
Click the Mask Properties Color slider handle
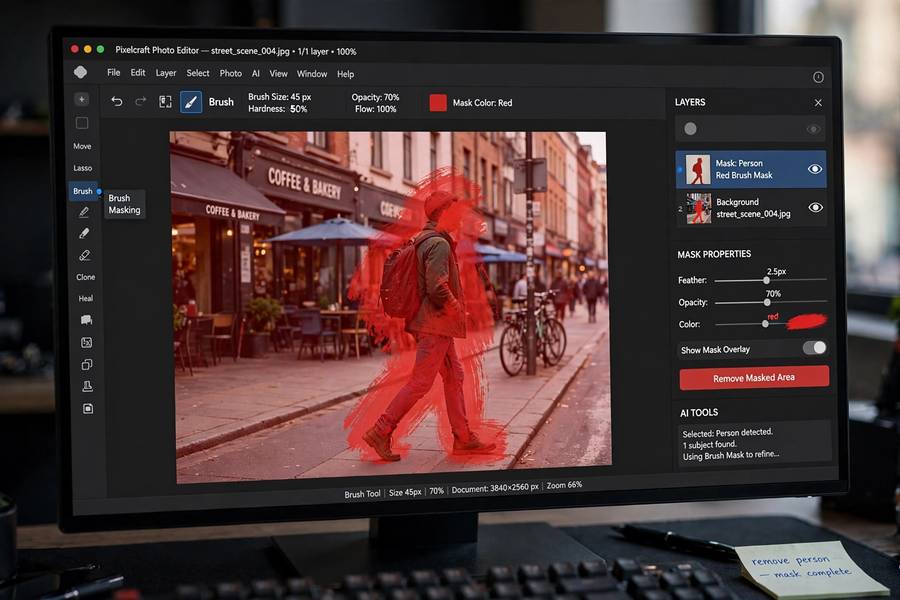pos(765,324)
